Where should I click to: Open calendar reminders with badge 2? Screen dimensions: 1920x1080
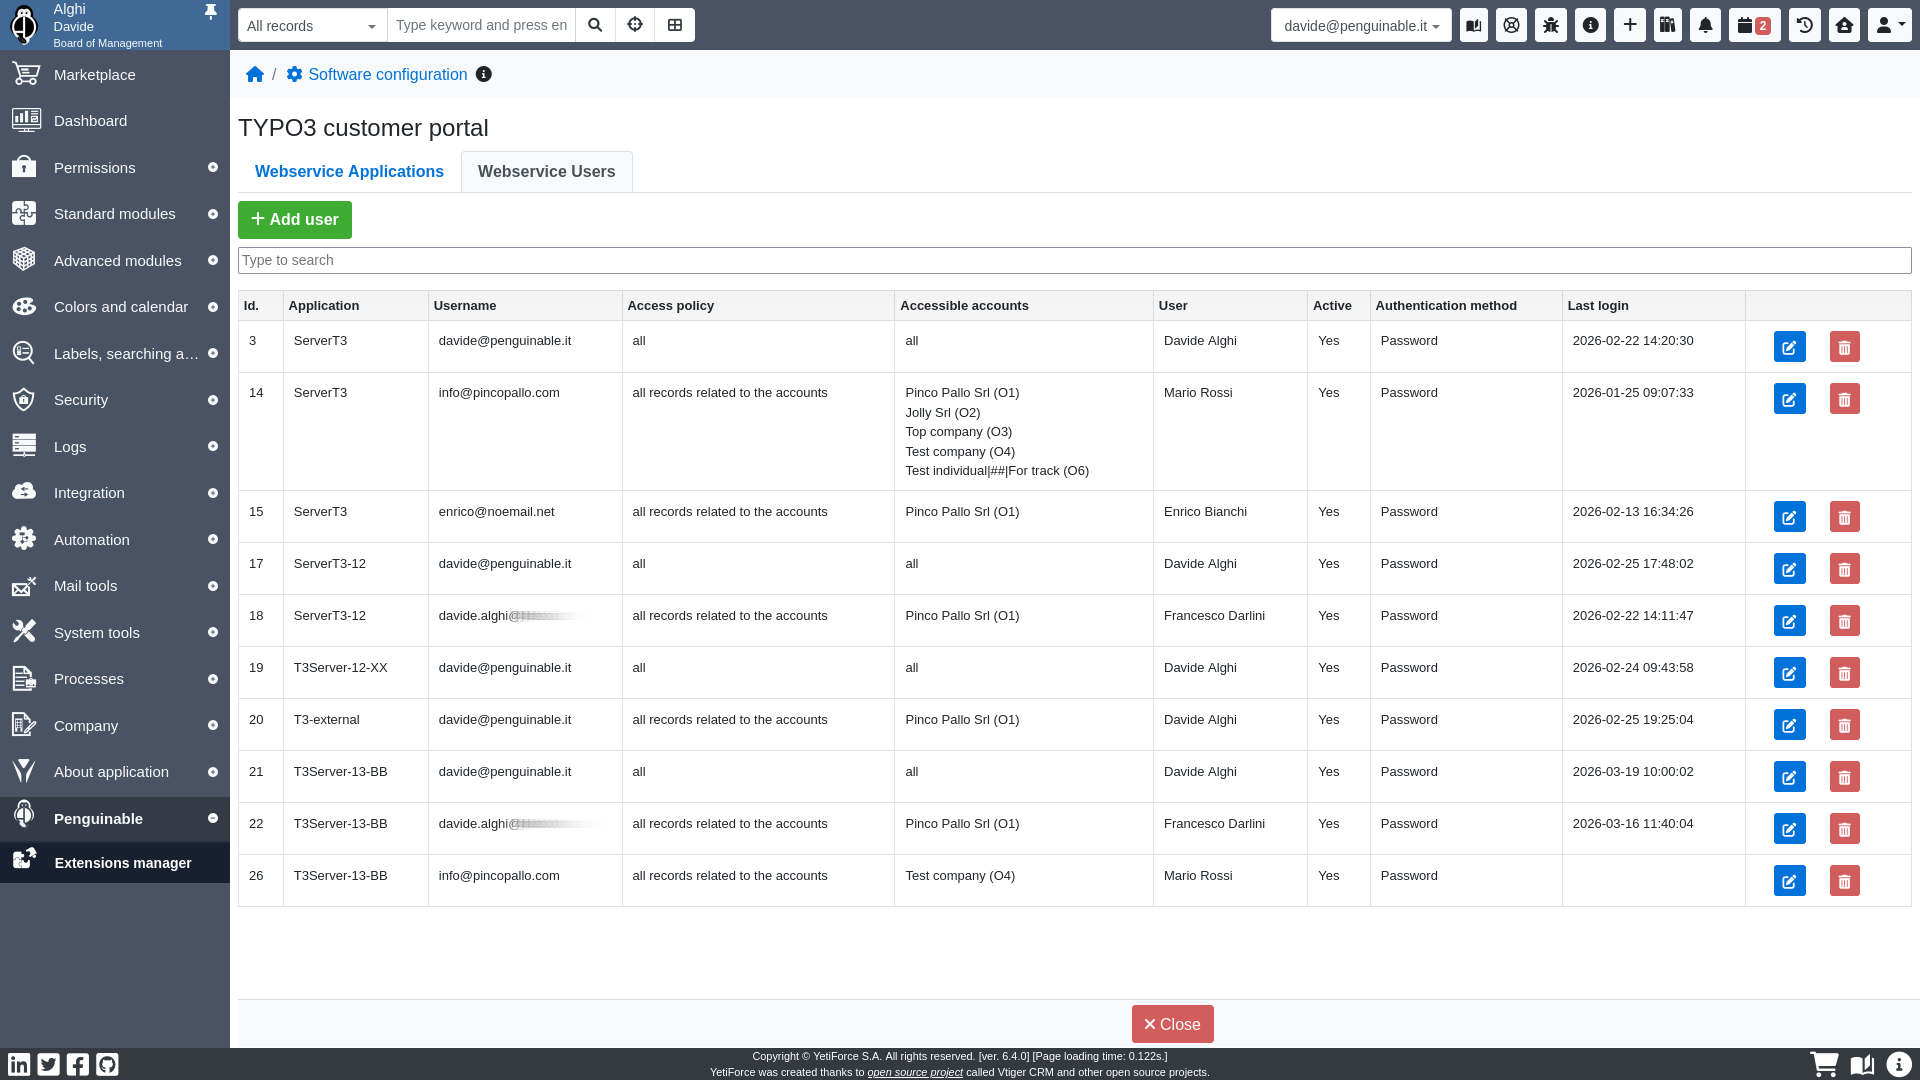(x=1754, y=25)
